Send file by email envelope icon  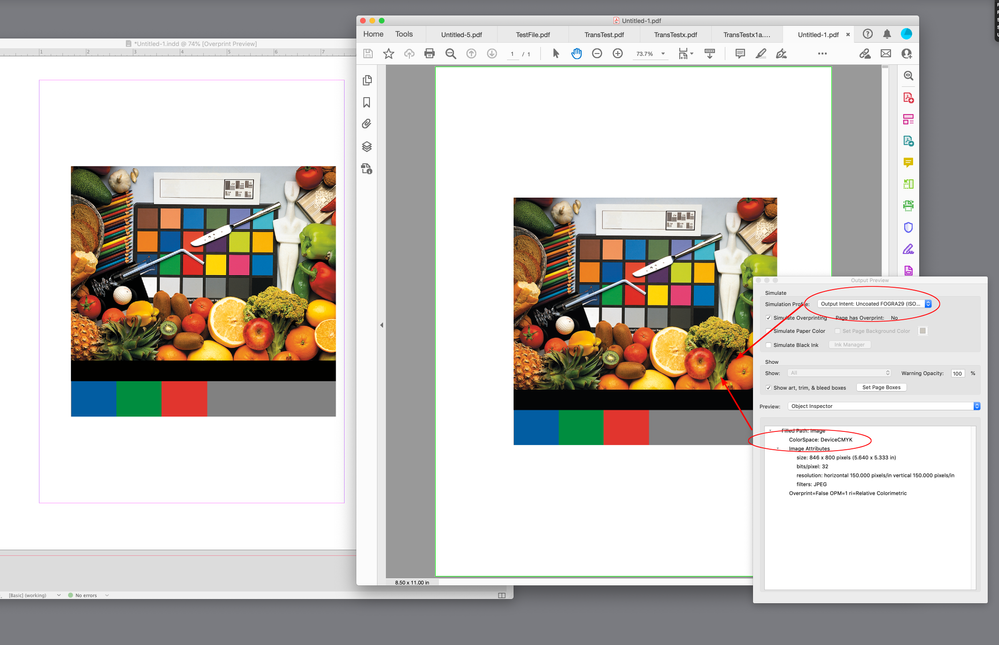click(886, 54)
